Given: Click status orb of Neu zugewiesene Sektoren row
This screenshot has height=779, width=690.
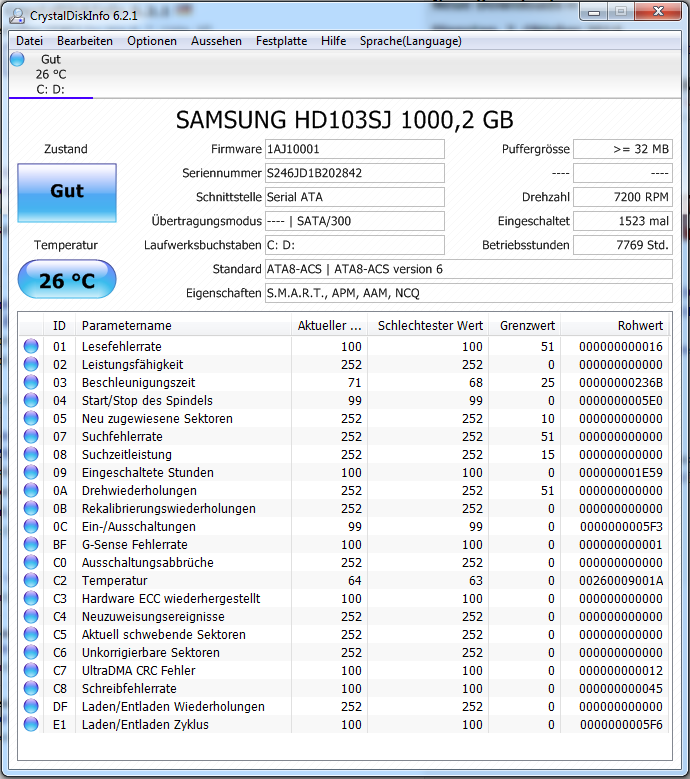Looking at the screenshot, I should [x=31, y=418].
